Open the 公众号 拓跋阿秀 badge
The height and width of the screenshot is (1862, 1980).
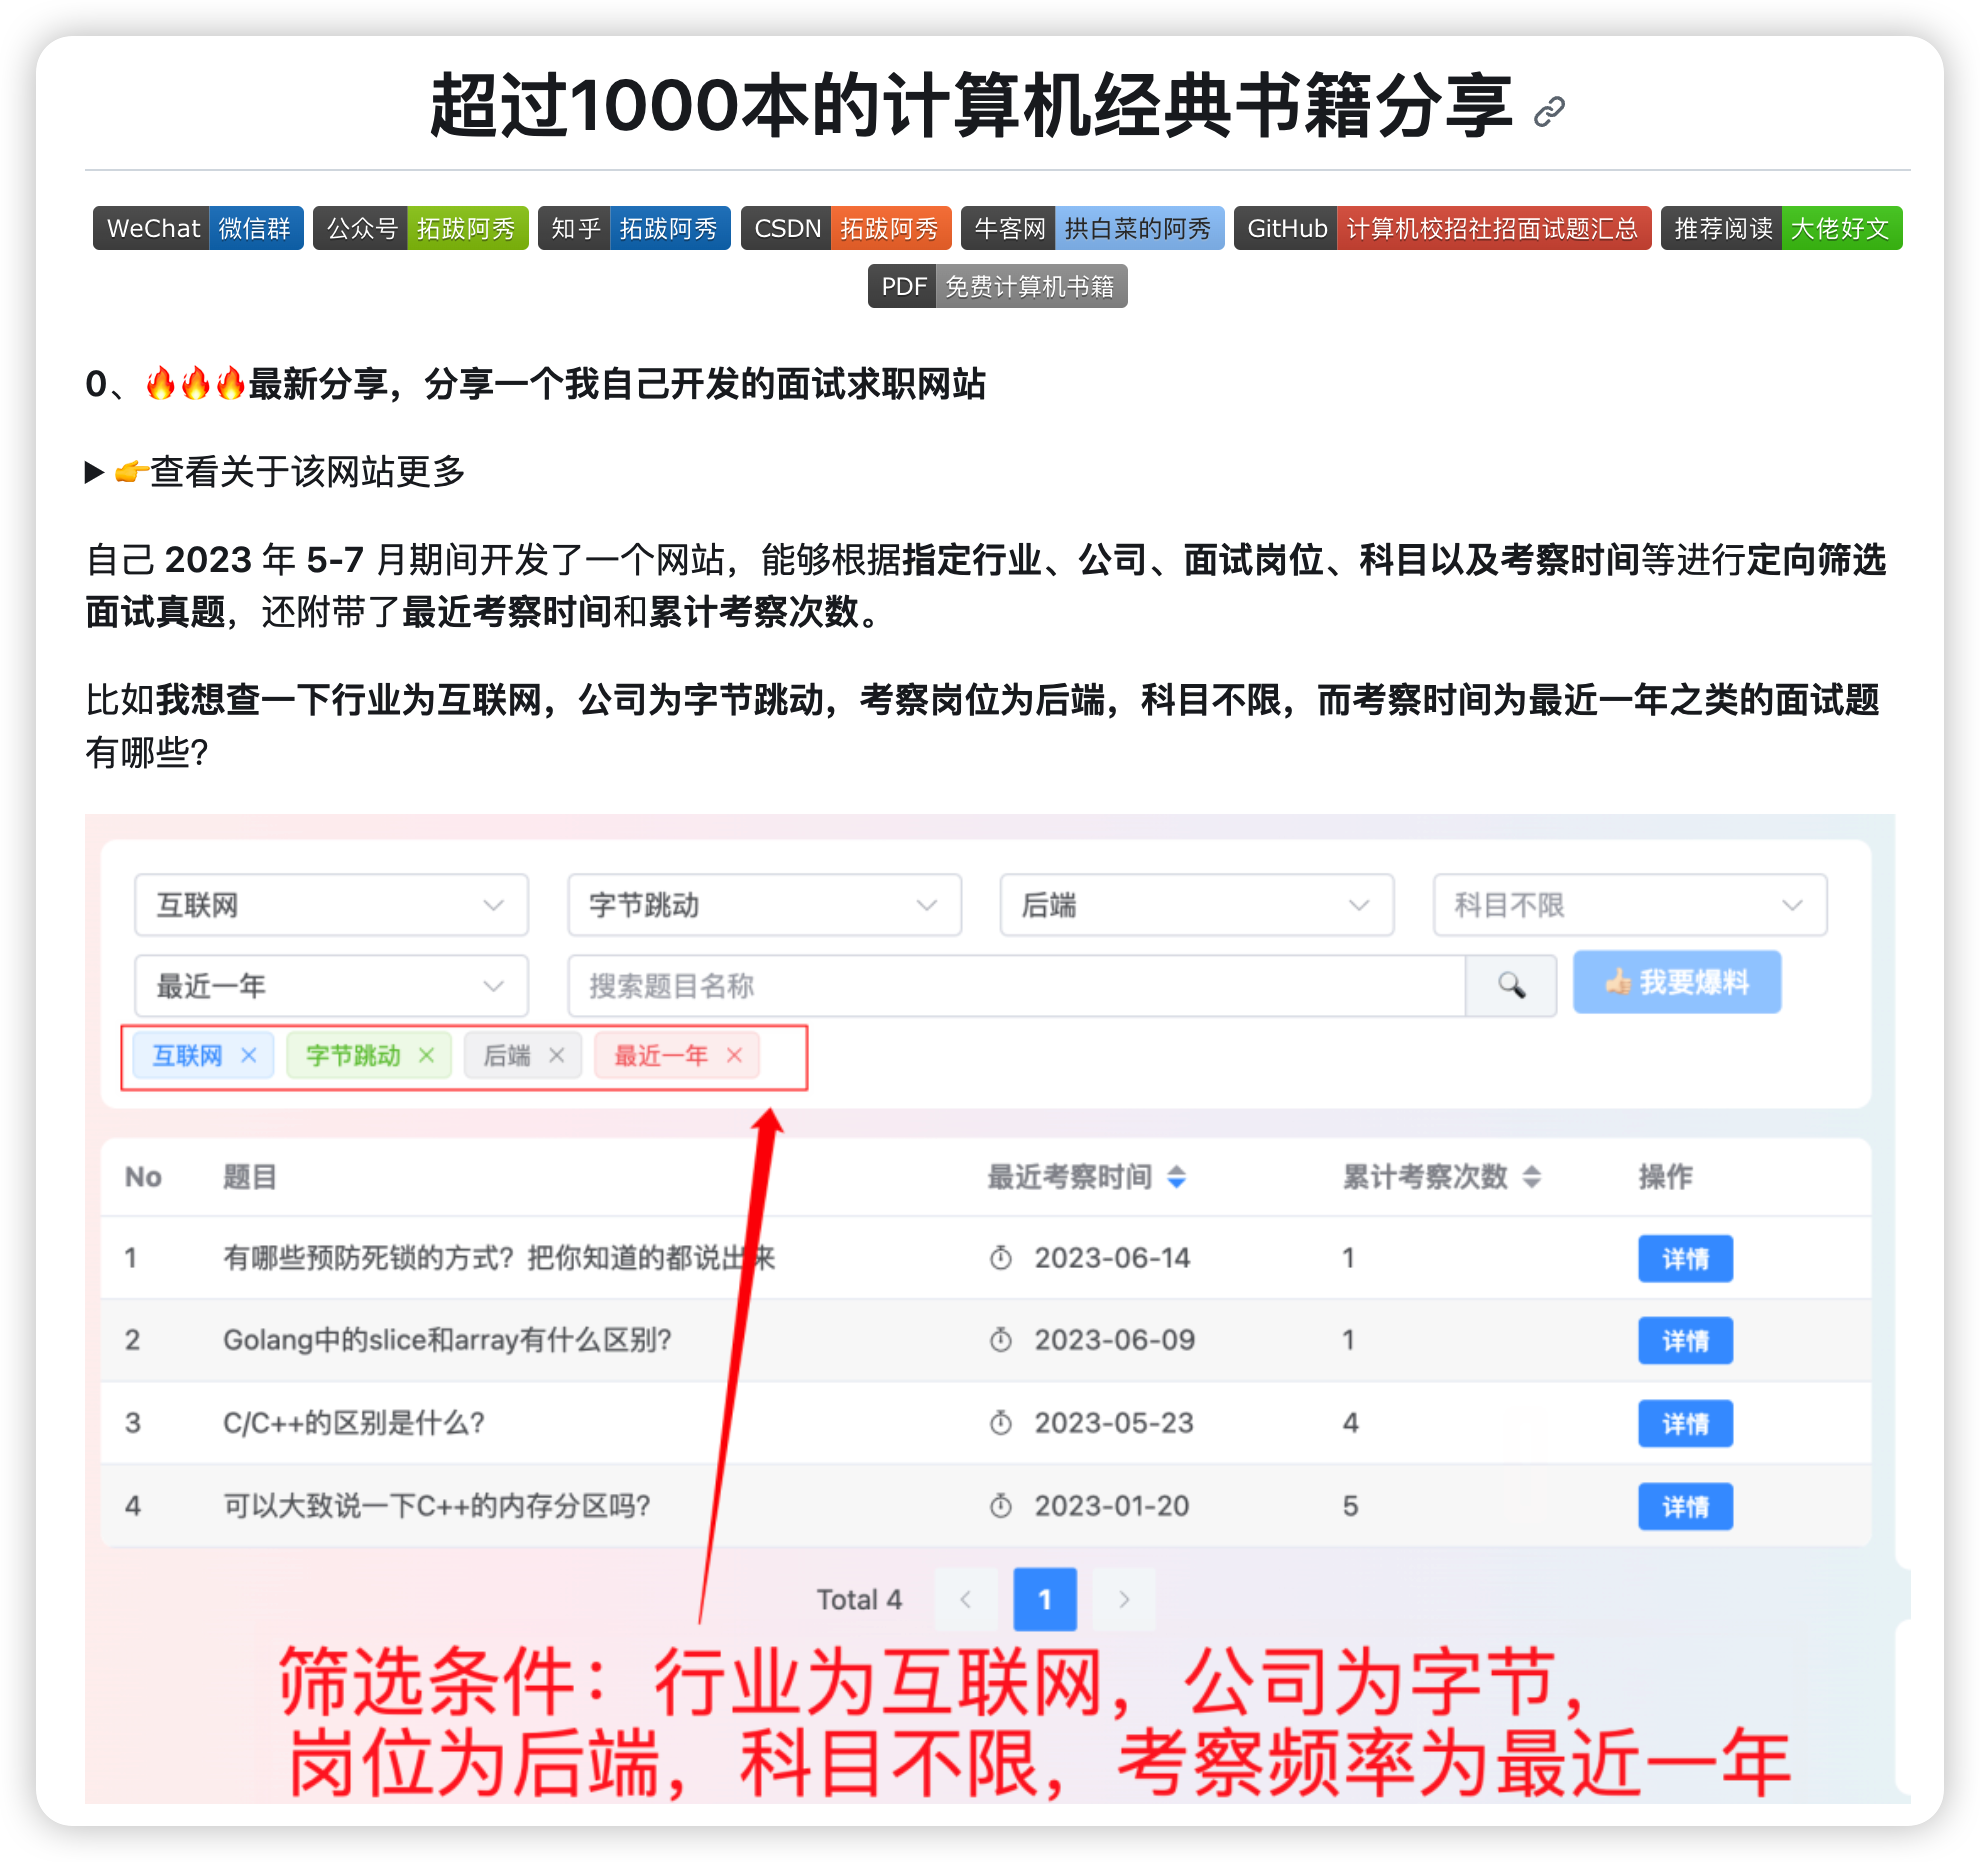point(420,228)
